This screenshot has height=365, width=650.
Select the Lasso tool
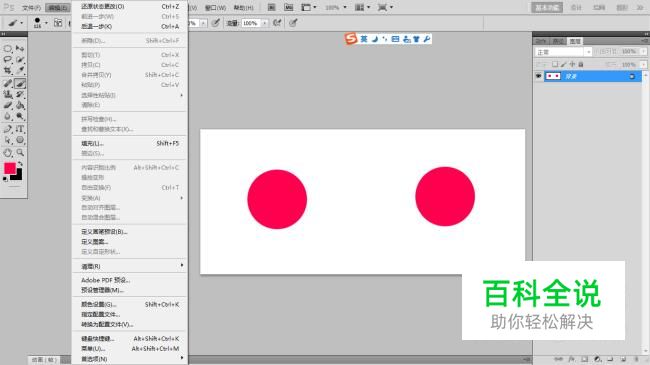coord(7,60)
